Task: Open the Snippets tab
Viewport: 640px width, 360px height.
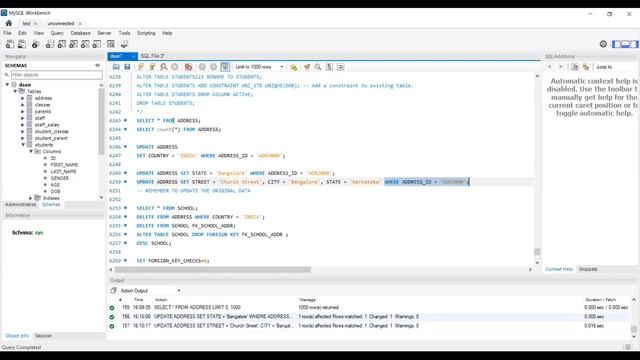Action: click(x=588, y=269)
